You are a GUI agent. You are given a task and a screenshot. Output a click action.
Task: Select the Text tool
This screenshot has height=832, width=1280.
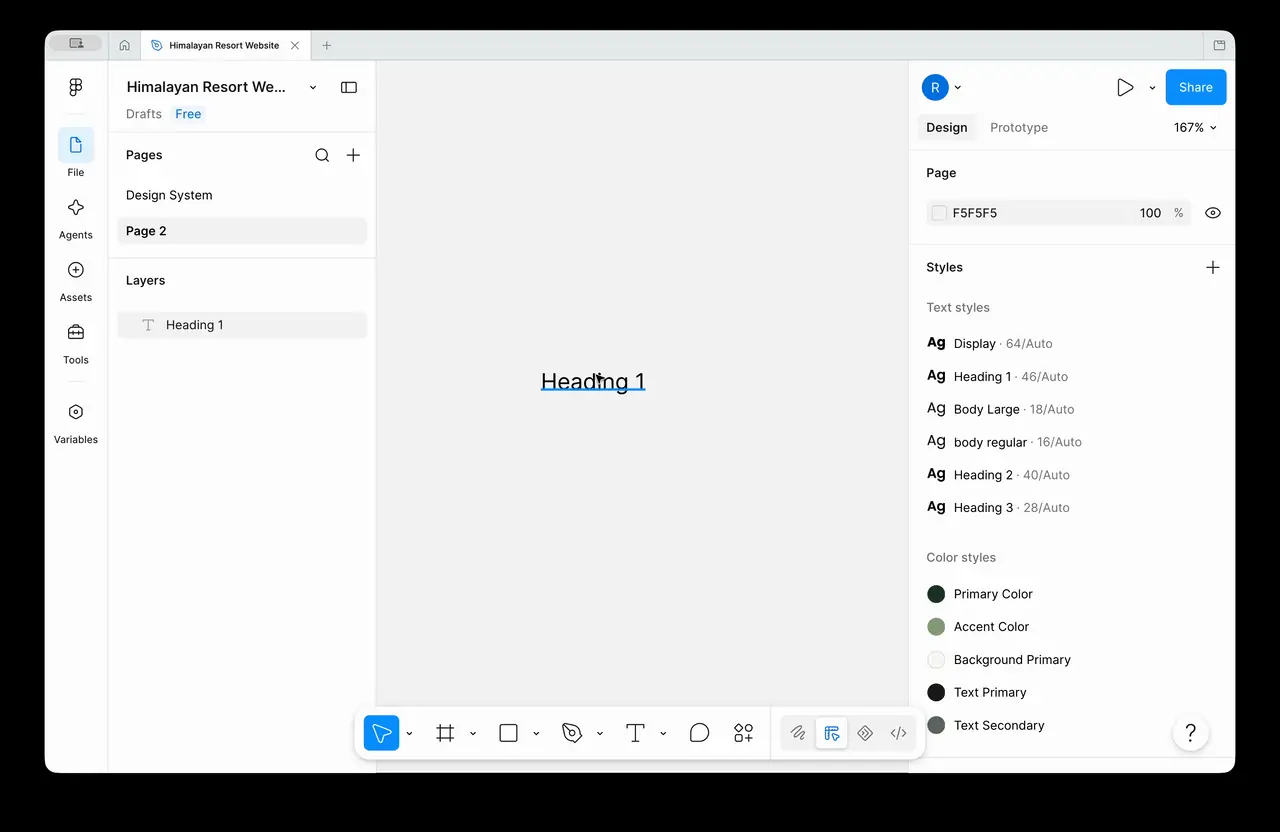pos(635,733)
